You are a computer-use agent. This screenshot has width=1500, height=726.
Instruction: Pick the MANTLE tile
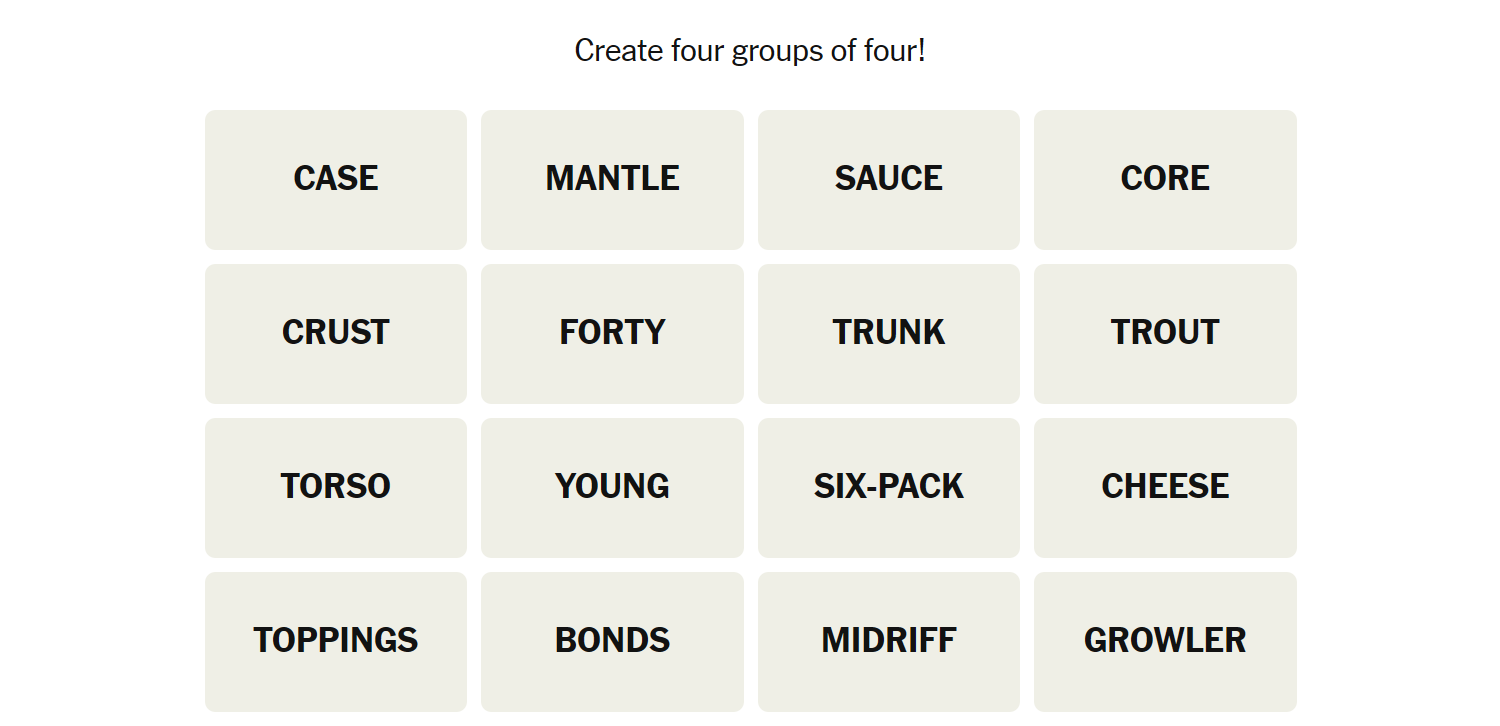[612, 180]
